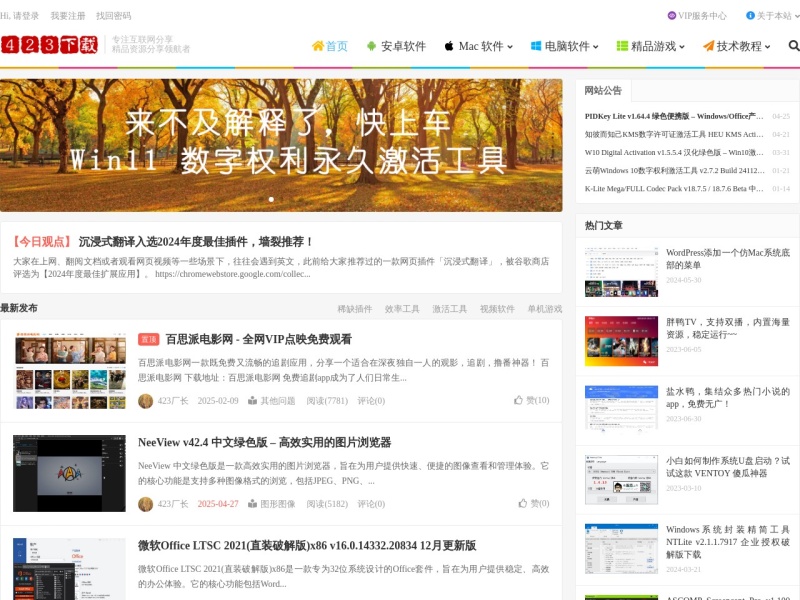Expand the Mac 软件 dropdown
The image size is (800, 600).
[510, 47]
